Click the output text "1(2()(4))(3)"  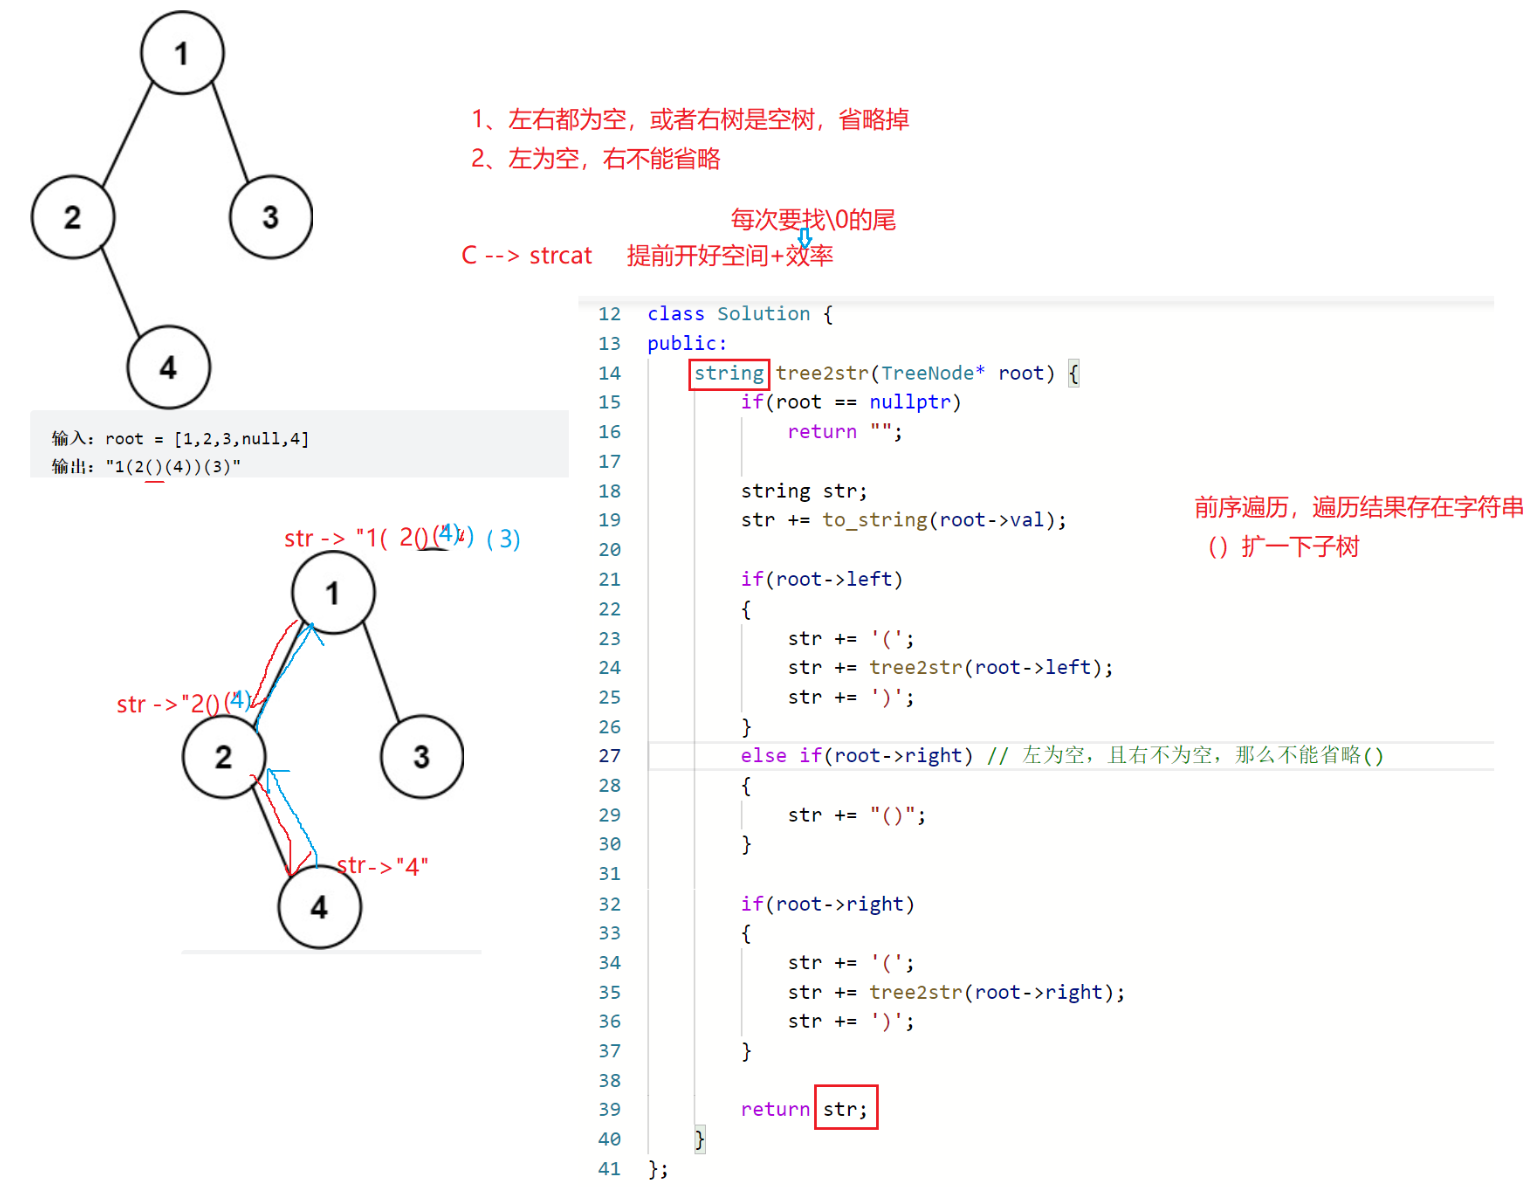point(173,467)
